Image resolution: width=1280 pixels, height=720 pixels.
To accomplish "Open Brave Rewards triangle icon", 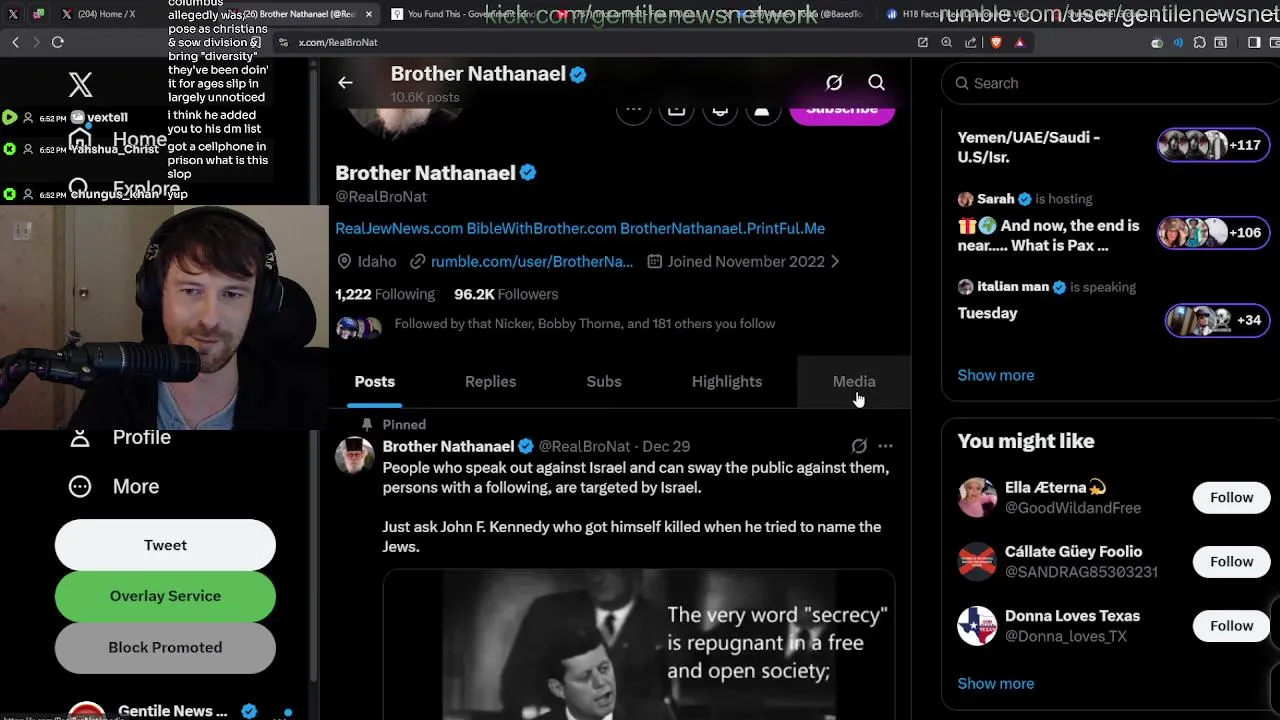I will point(1020,42).
